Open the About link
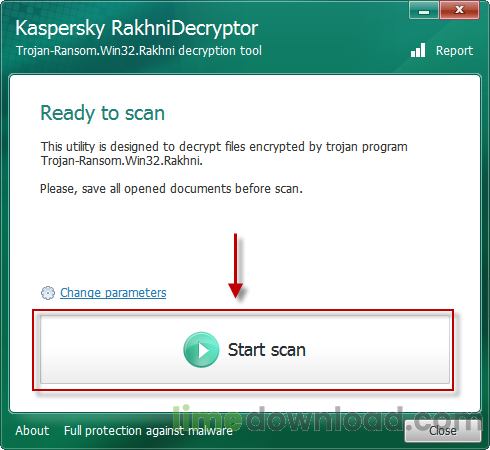This screenshot has height=450, width=490. 32,431
